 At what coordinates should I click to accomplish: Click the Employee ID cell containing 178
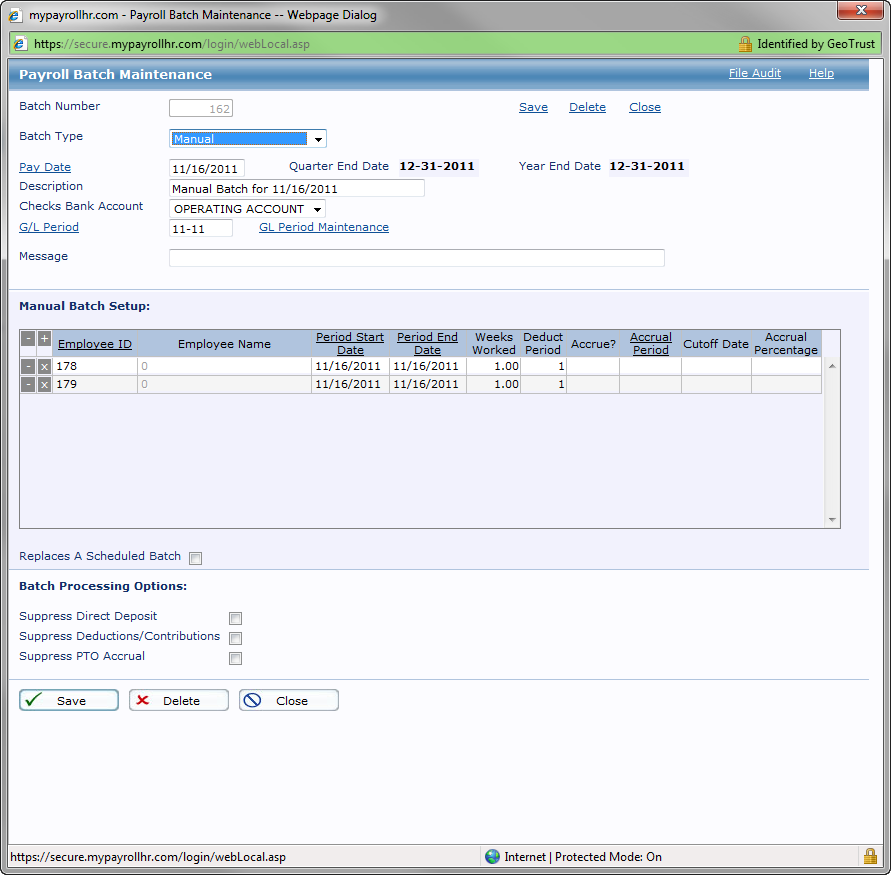[x=95, y=366]
